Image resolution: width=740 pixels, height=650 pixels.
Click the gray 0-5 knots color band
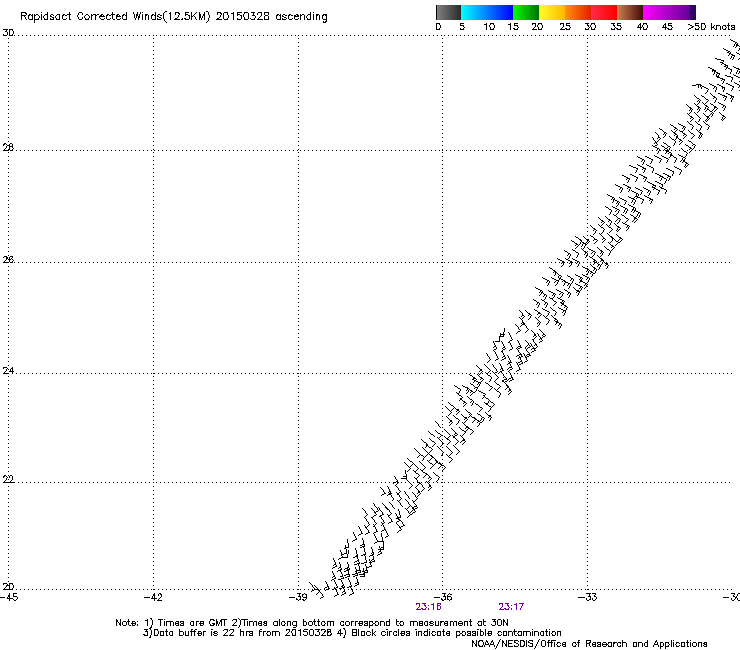pyautogui.click(x=448, y=13)
